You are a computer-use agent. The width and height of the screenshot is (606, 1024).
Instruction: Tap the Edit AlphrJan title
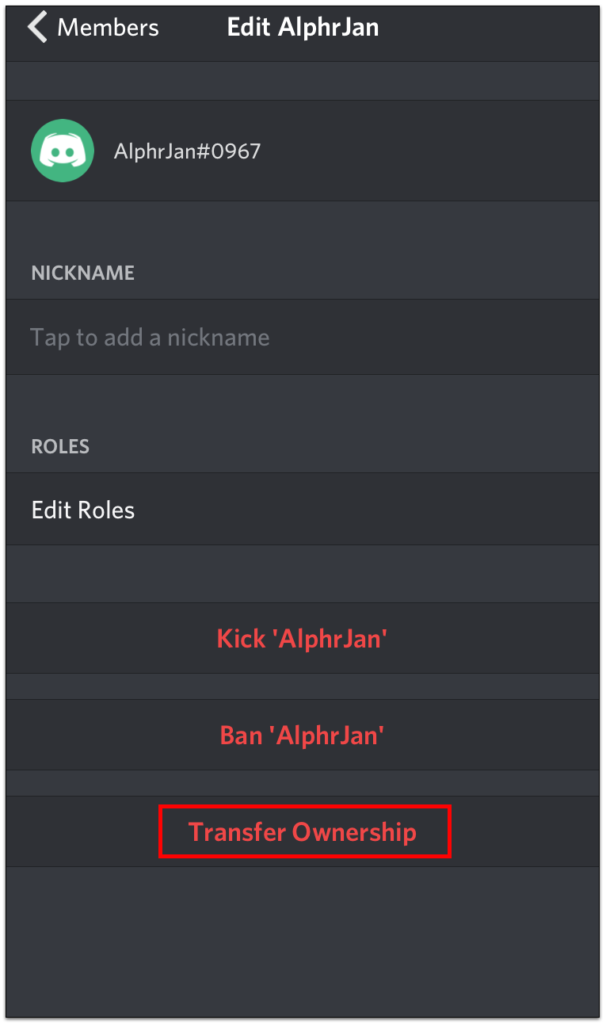point(302,27)
